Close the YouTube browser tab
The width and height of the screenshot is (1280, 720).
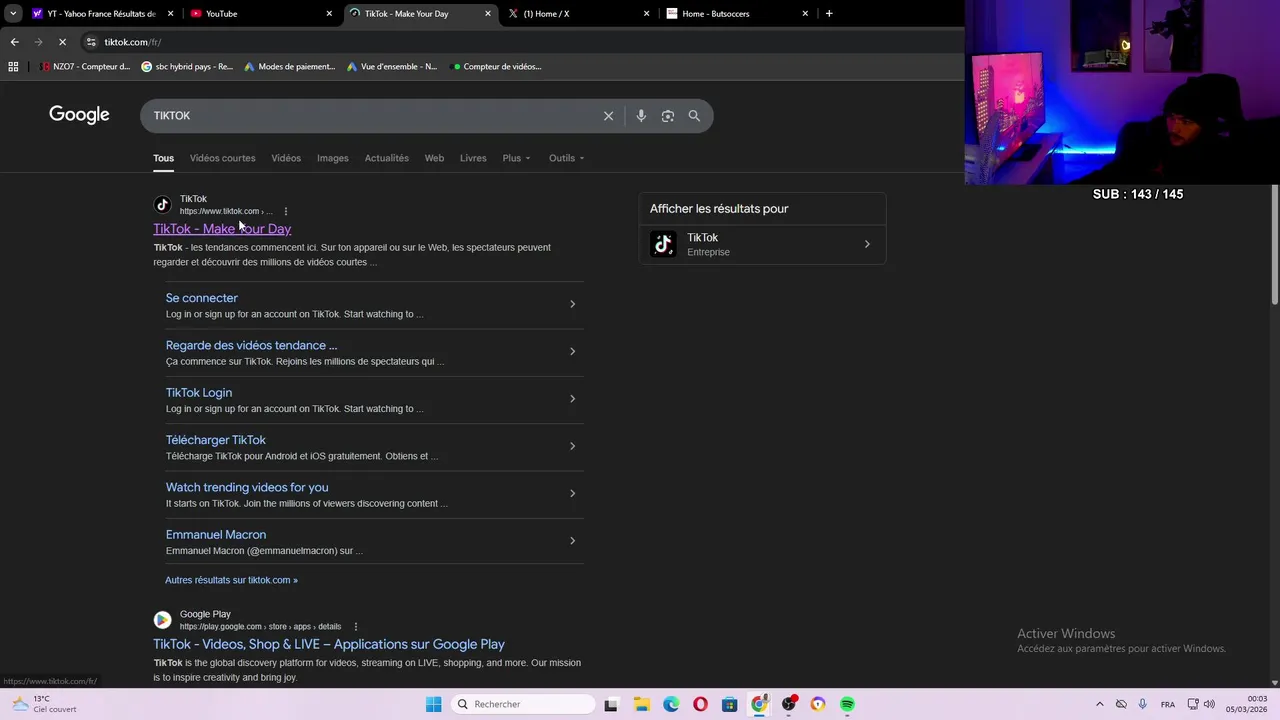pyautogui.click(x=329, y=14)
